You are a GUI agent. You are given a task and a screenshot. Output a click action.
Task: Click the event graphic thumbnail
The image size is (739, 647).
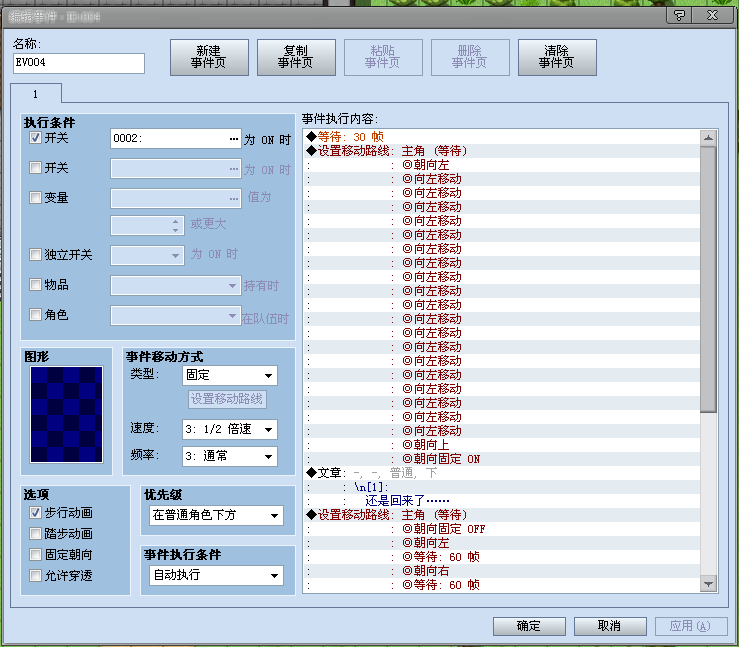(66, 414)
